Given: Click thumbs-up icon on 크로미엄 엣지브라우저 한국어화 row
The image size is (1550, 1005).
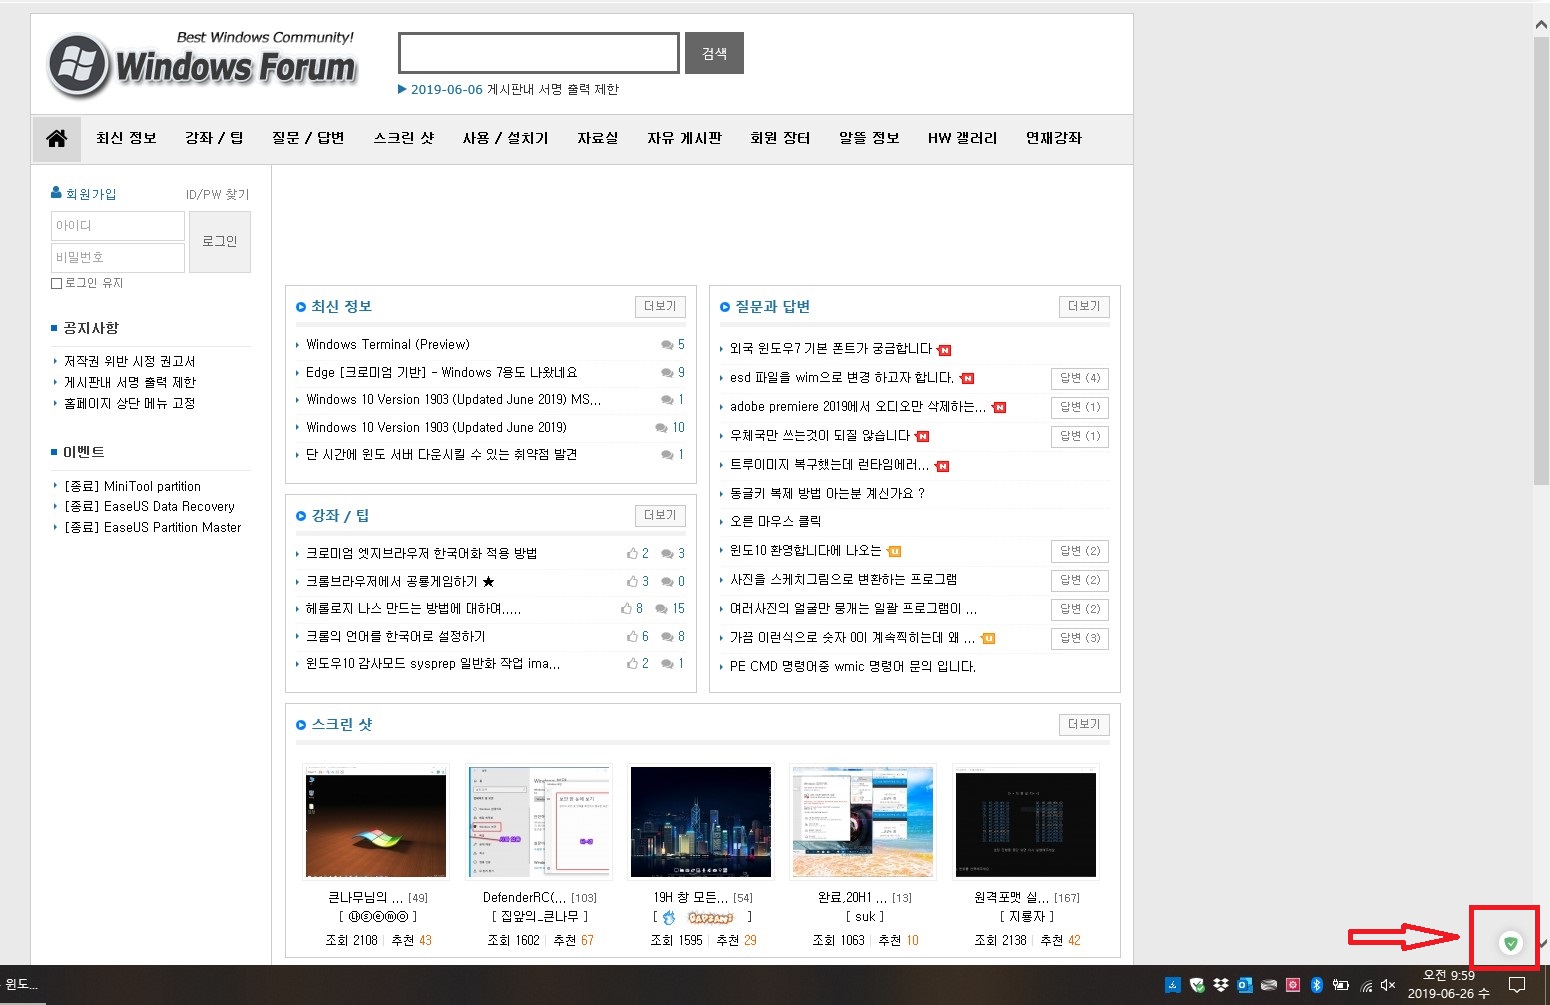Looking at the screenshot, I should click(632, 553).
